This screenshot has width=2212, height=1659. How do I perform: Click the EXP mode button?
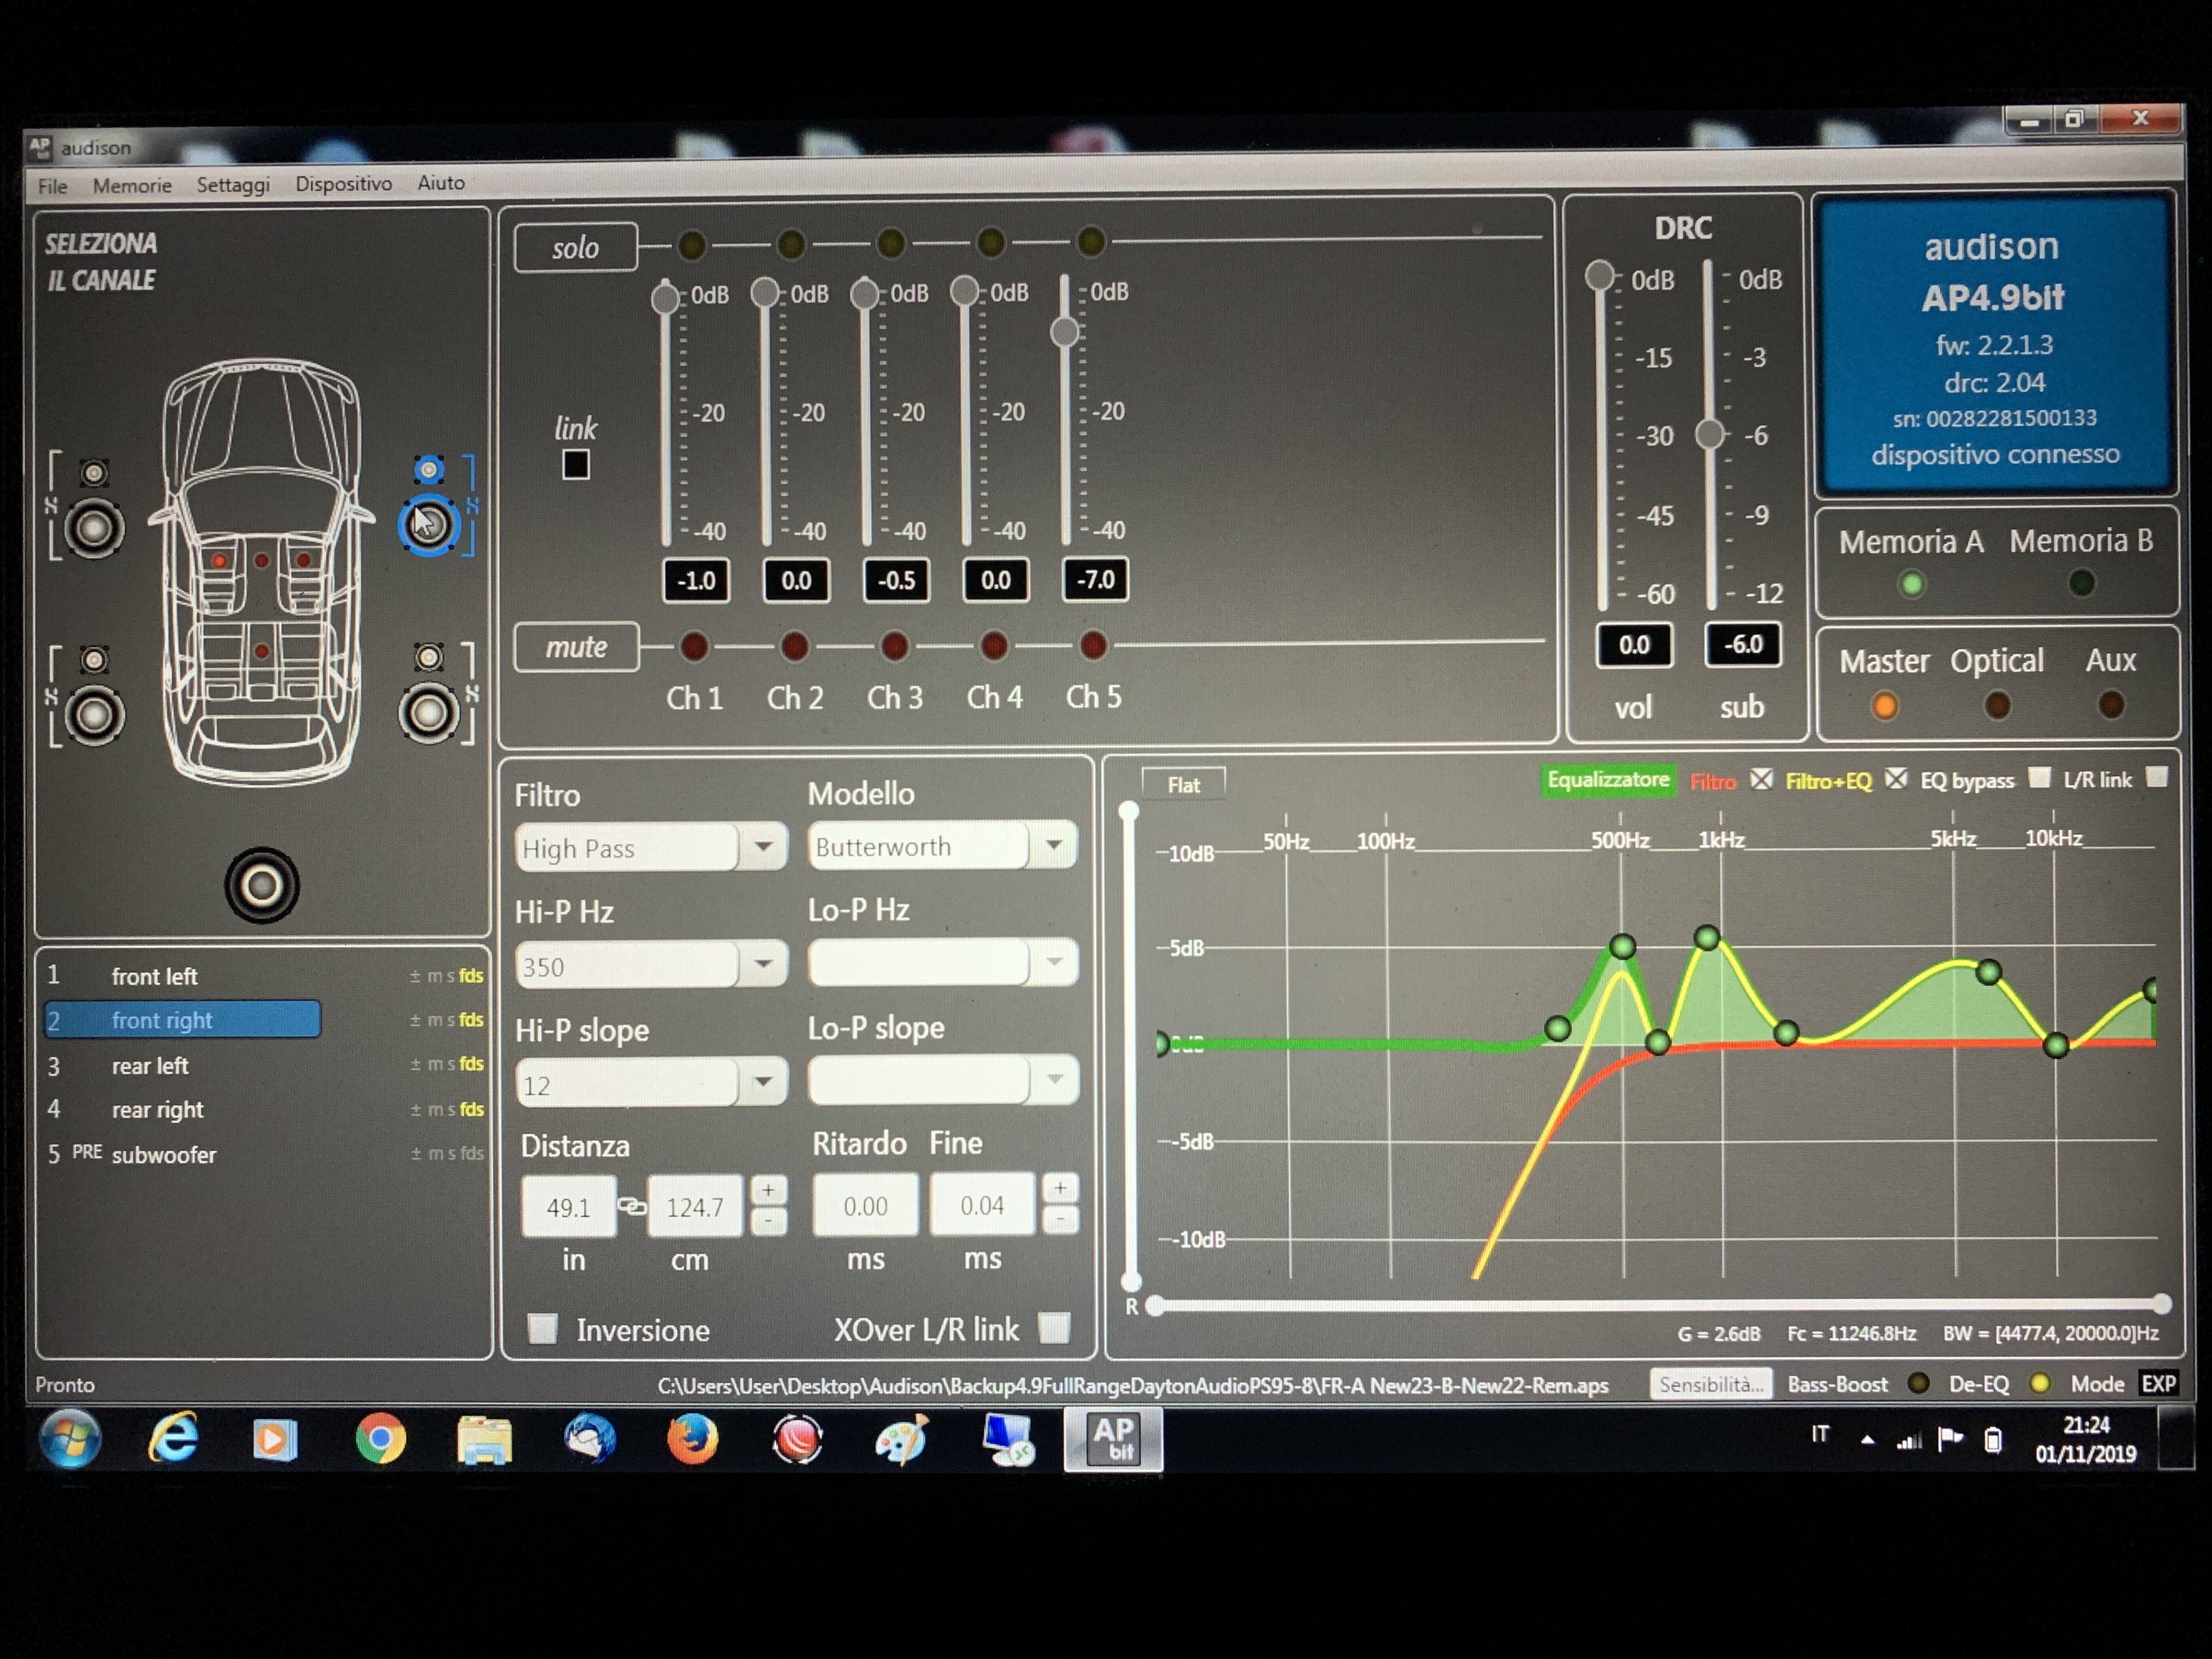[2158, 1383]
